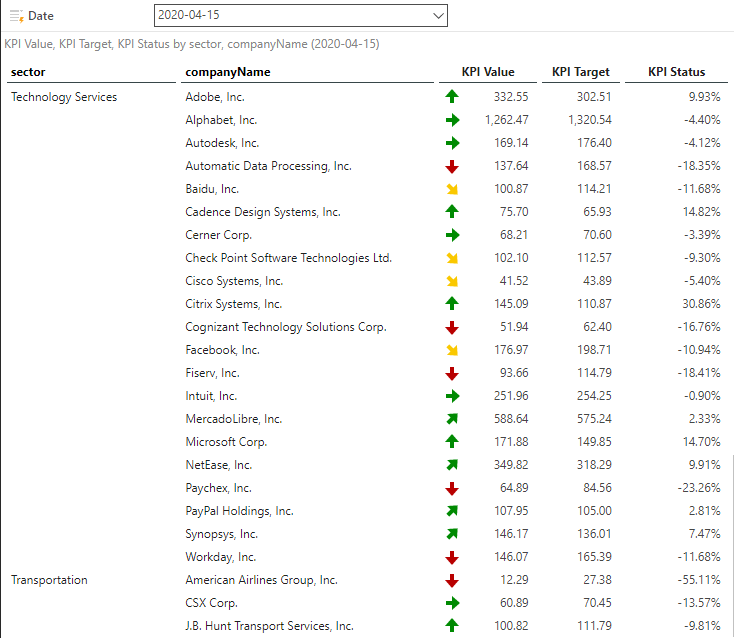Click the green right arrow for Alphabet, Inc.
The image size is (734, 638).
click(x=452, y=120)
